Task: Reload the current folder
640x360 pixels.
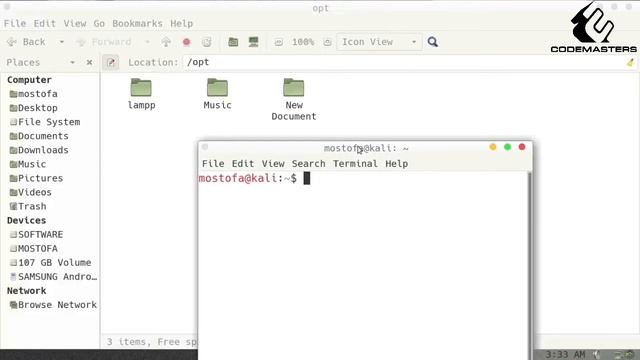Action: (207, 42)
